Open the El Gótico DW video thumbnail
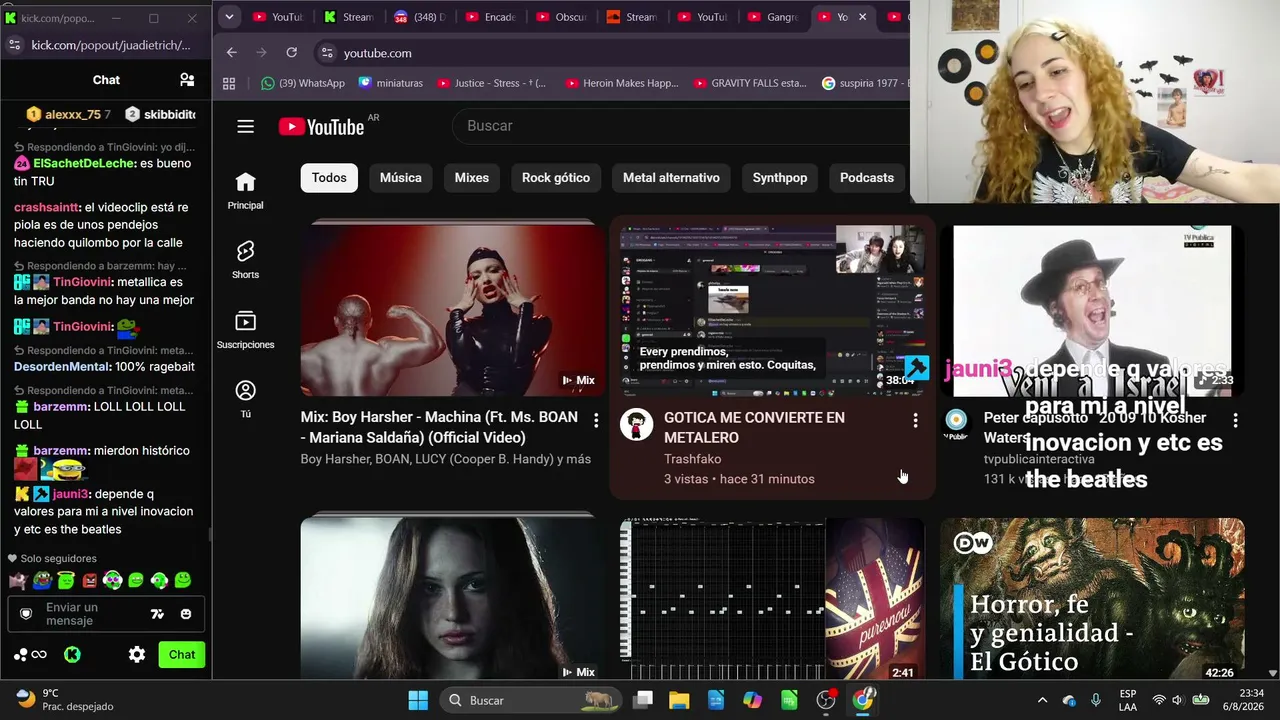Screen dimensions: 1280x720 pyautogui.click(x=1093, y=598)
